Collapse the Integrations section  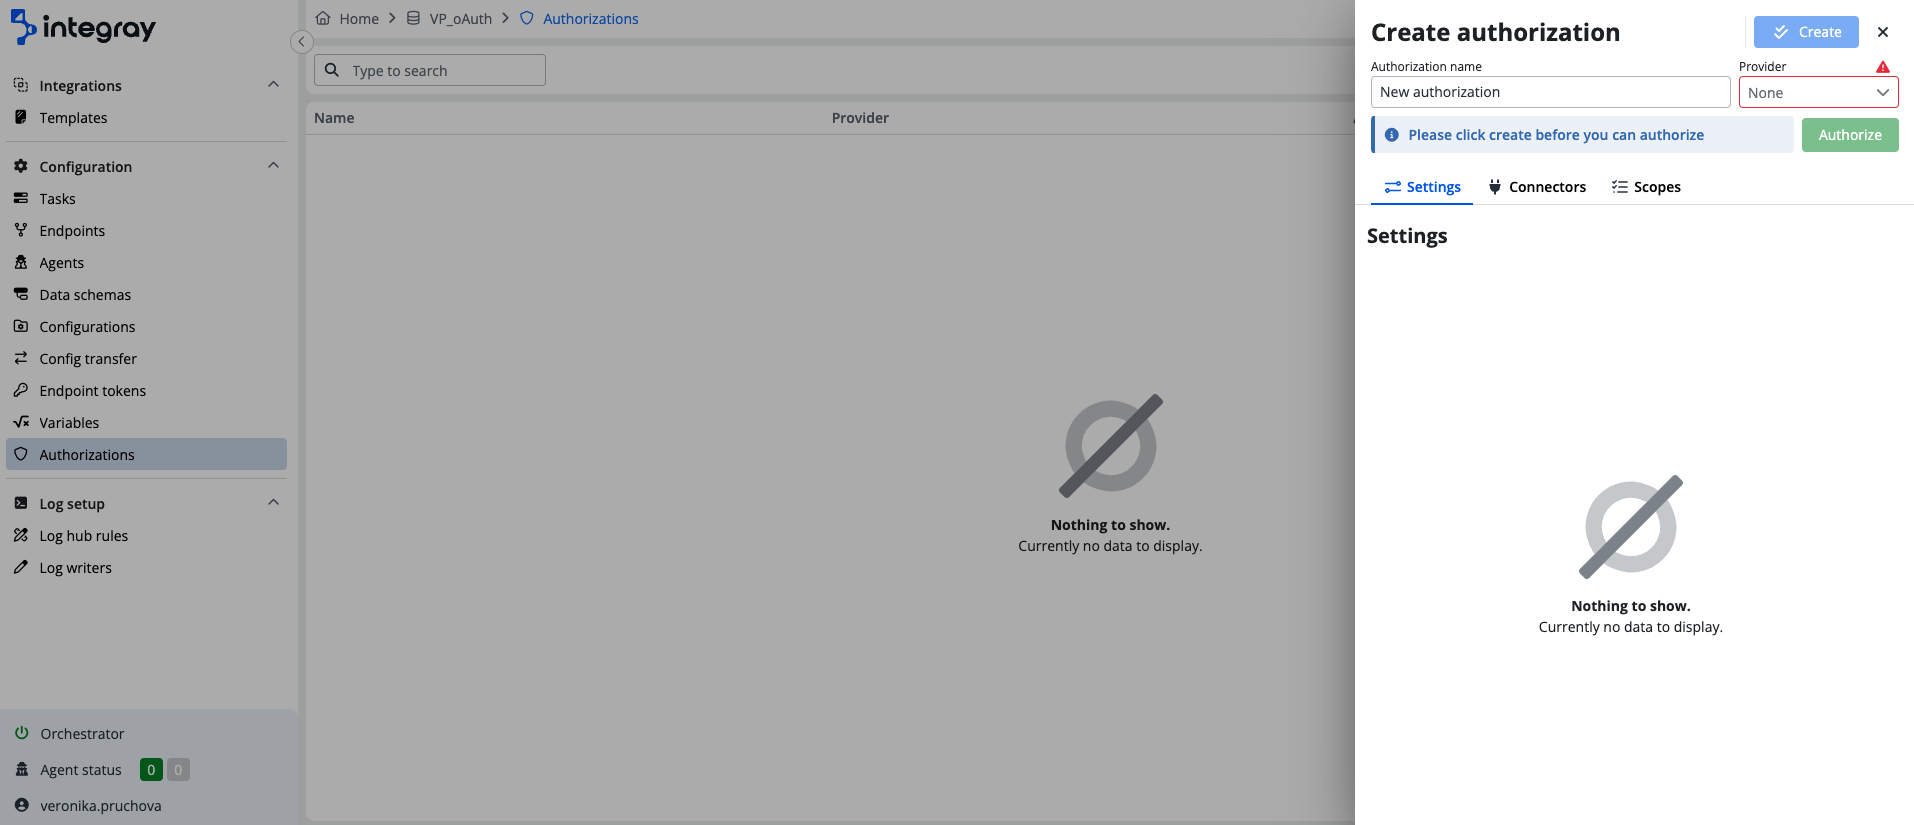tap(273, 85)
